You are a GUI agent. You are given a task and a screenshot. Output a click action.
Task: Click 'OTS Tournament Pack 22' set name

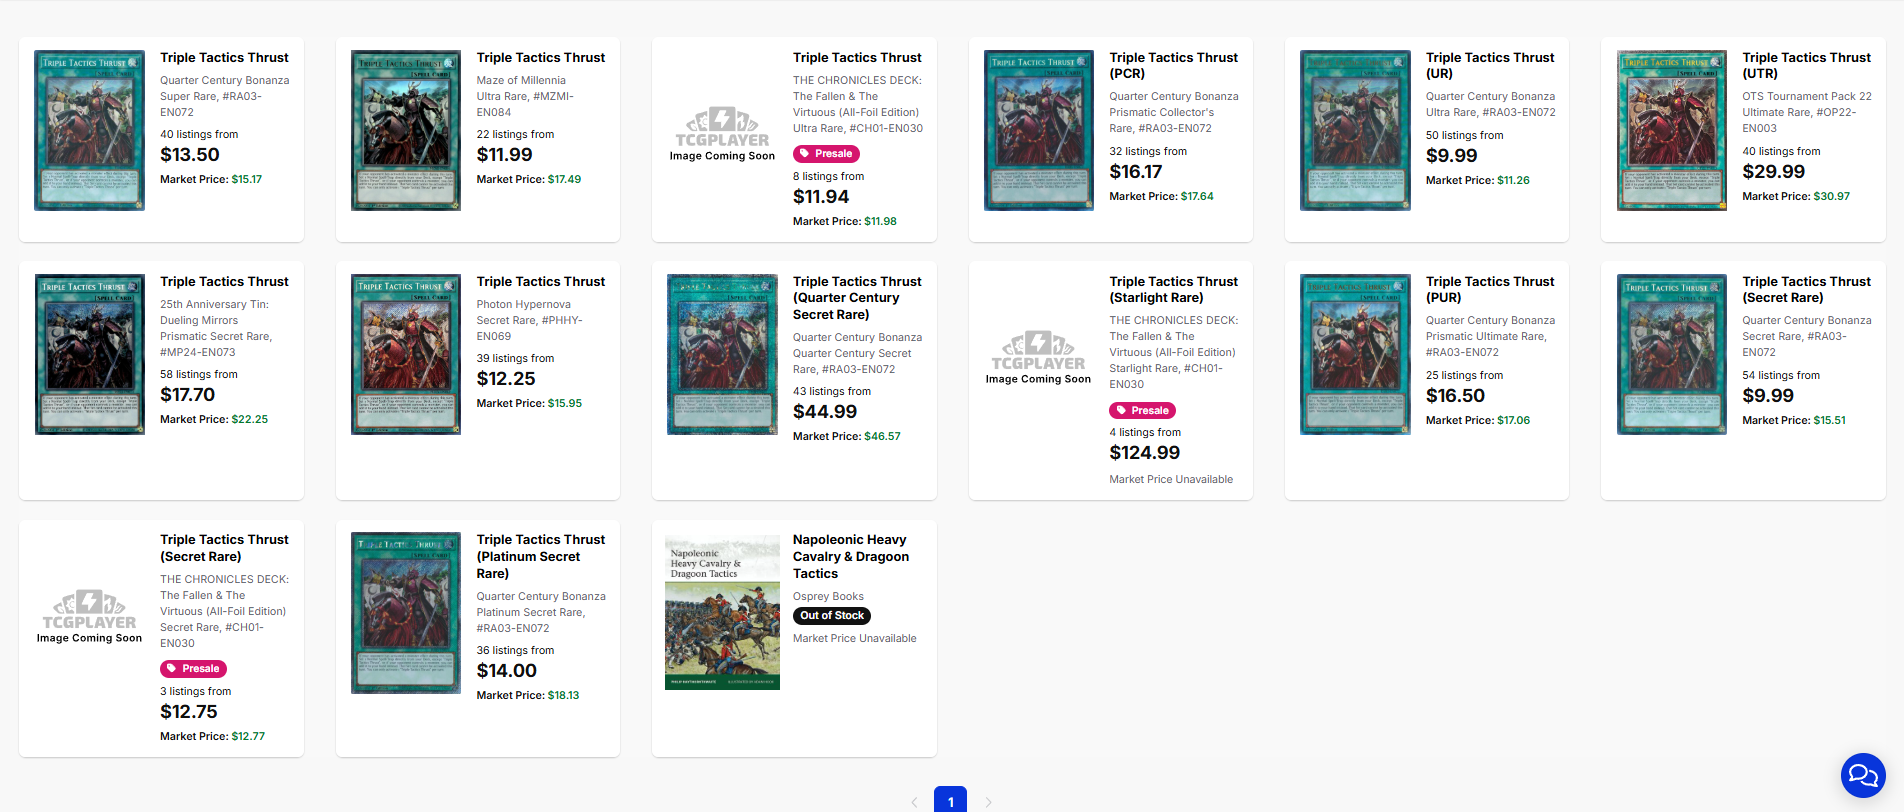point(1807,97)
